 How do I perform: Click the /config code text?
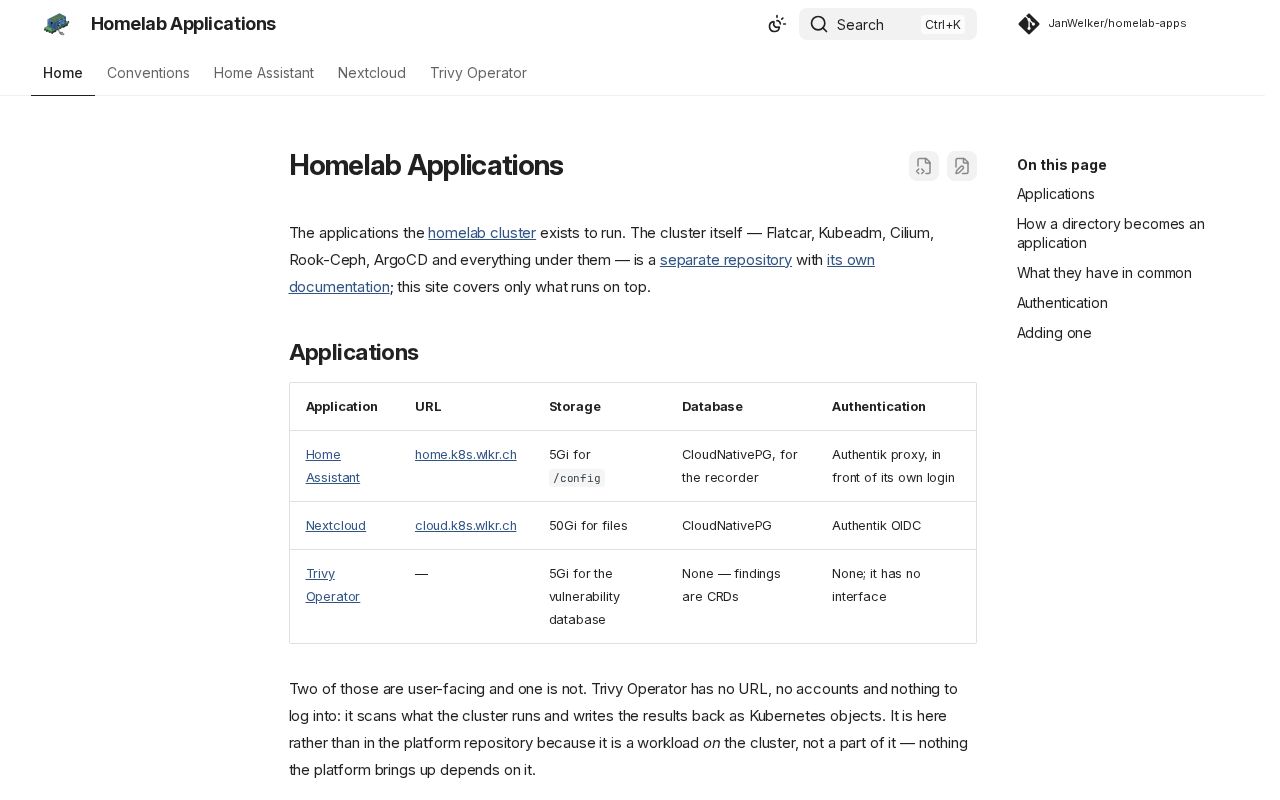coord(577,478)
